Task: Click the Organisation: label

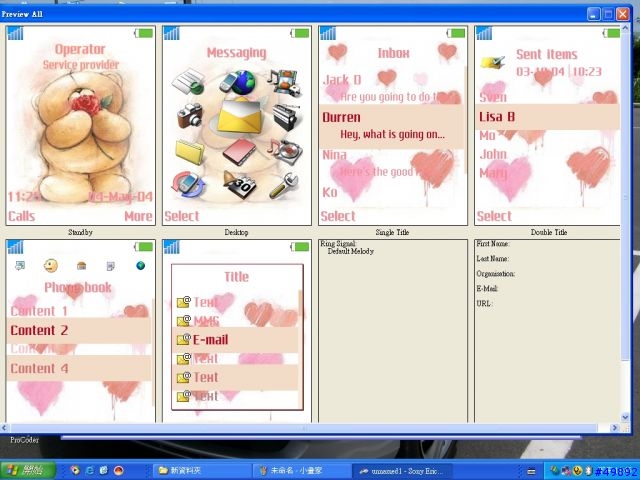Action: coord(496,274)
